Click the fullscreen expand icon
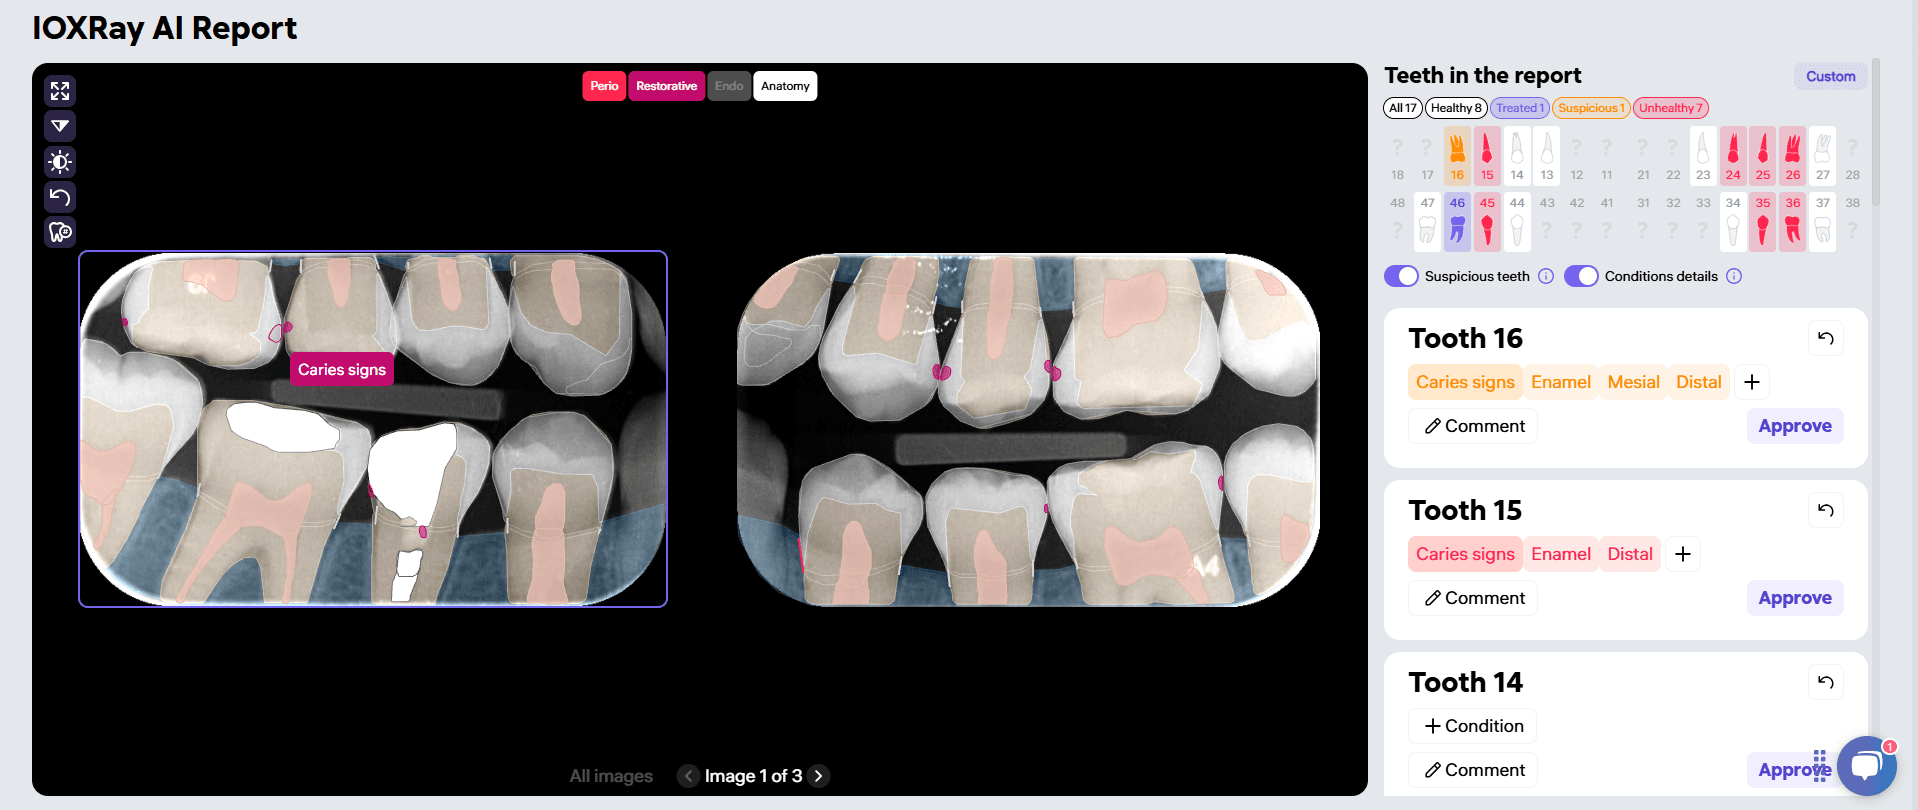This screenshot has height=810, width=1918. tap(60, 91)
